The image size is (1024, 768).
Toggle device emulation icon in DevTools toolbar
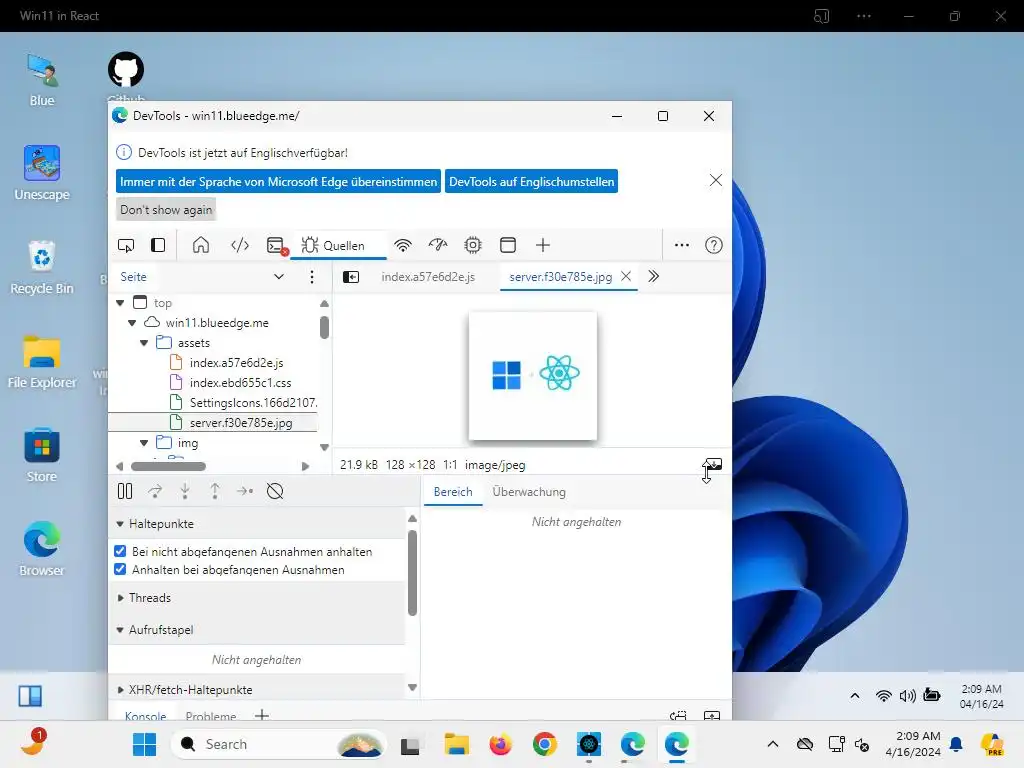click(125, 246)
